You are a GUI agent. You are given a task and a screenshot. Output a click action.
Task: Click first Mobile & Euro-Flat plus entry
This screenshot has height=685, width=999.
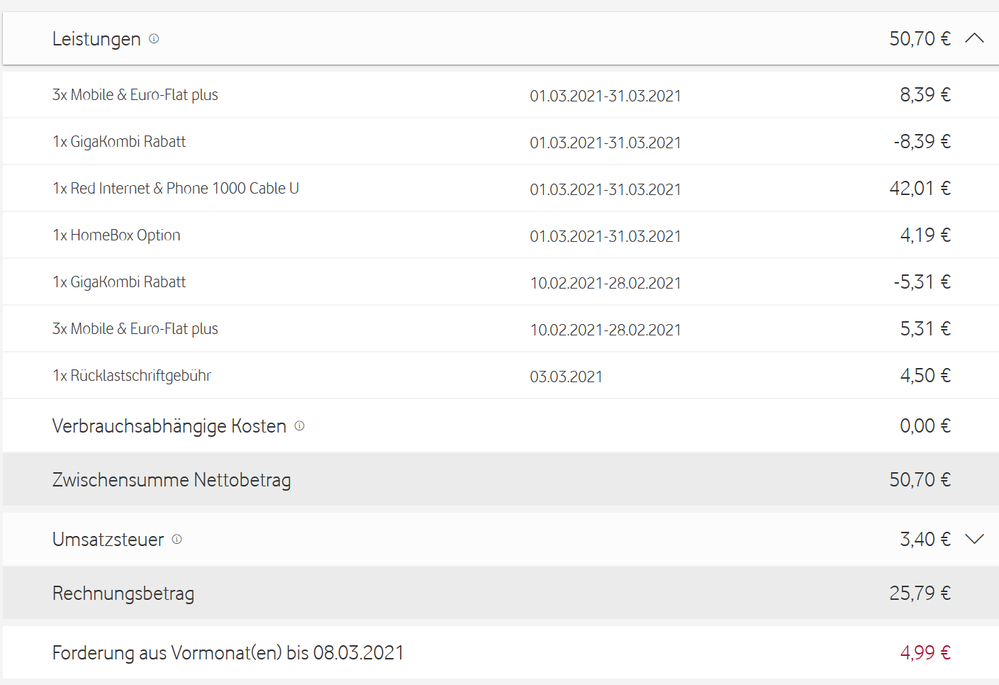click(x=135, y=95)
